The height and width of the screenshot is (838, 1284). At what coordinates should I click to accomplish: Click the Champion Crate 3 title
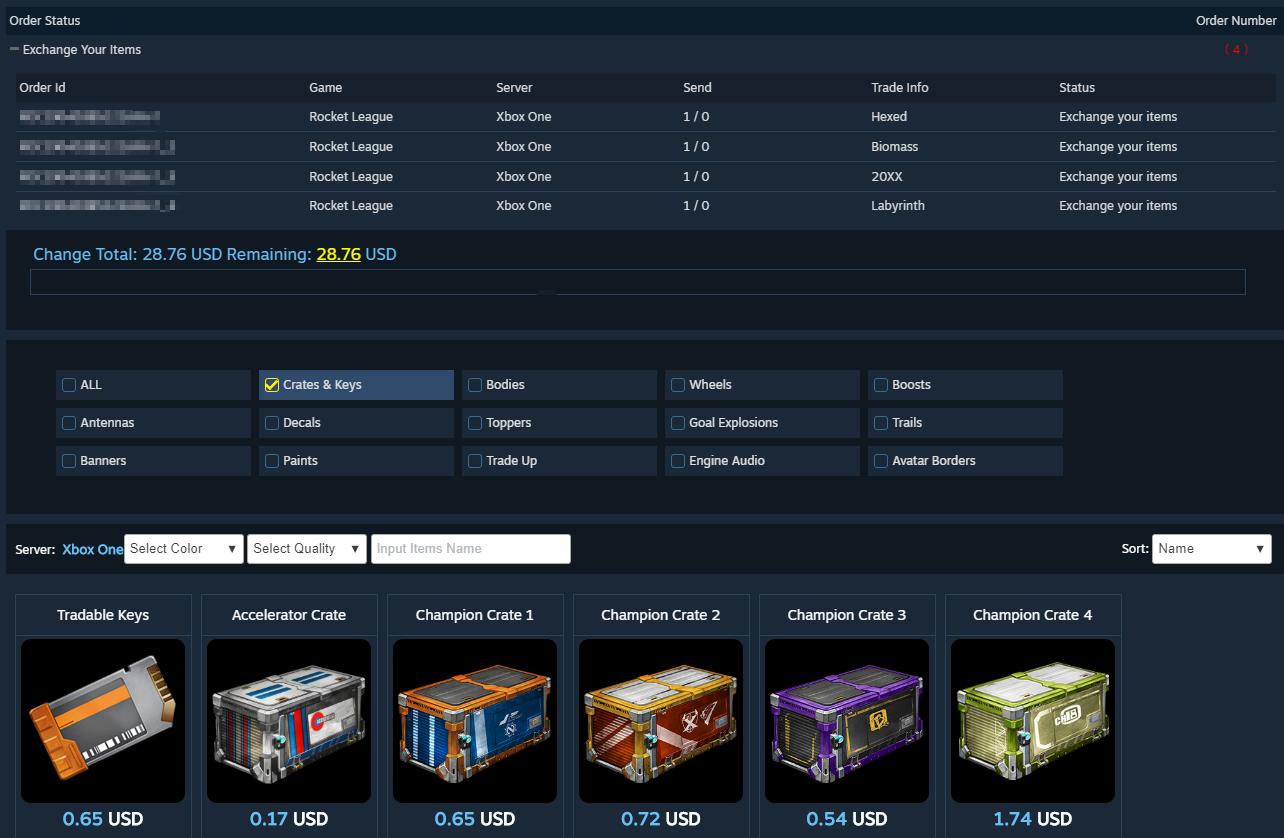[x=847, y=615]
